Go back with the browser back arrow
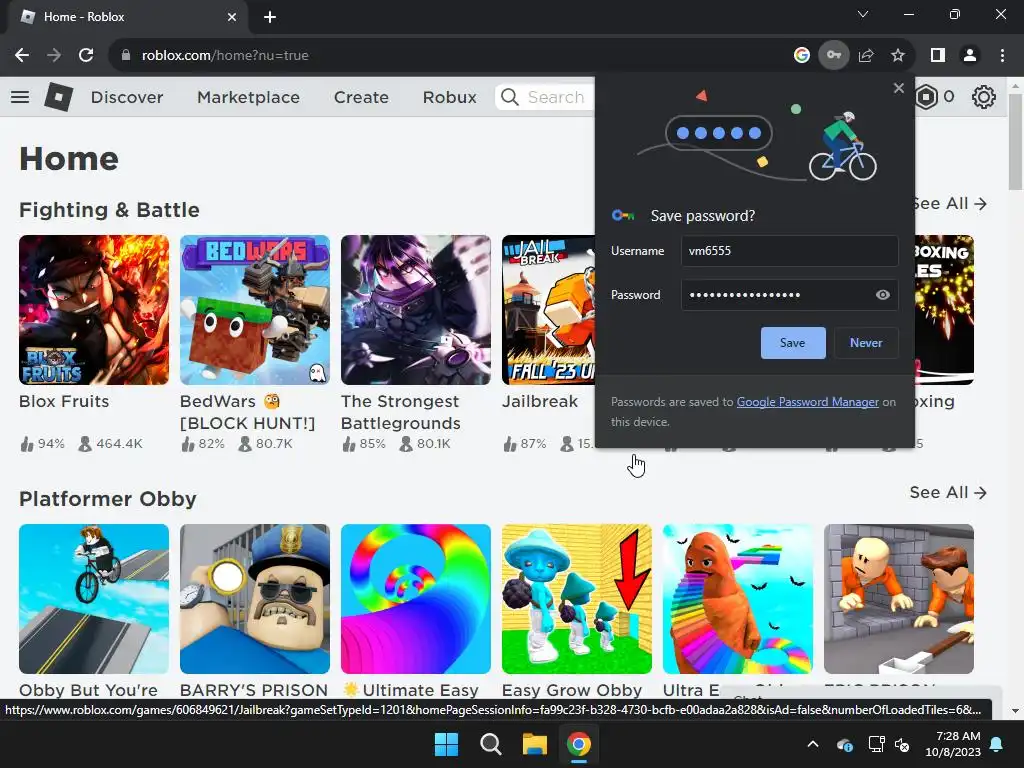This screenshot has height=768, width=1024. (22, 56)
